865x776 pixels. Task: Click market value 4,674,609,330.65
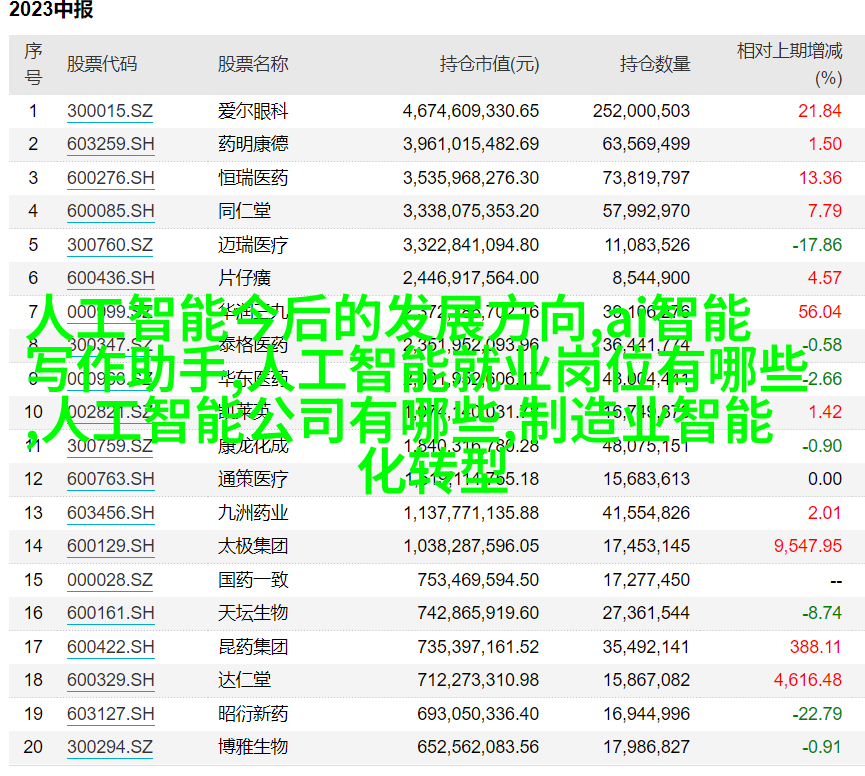click(x=471, y=111)
